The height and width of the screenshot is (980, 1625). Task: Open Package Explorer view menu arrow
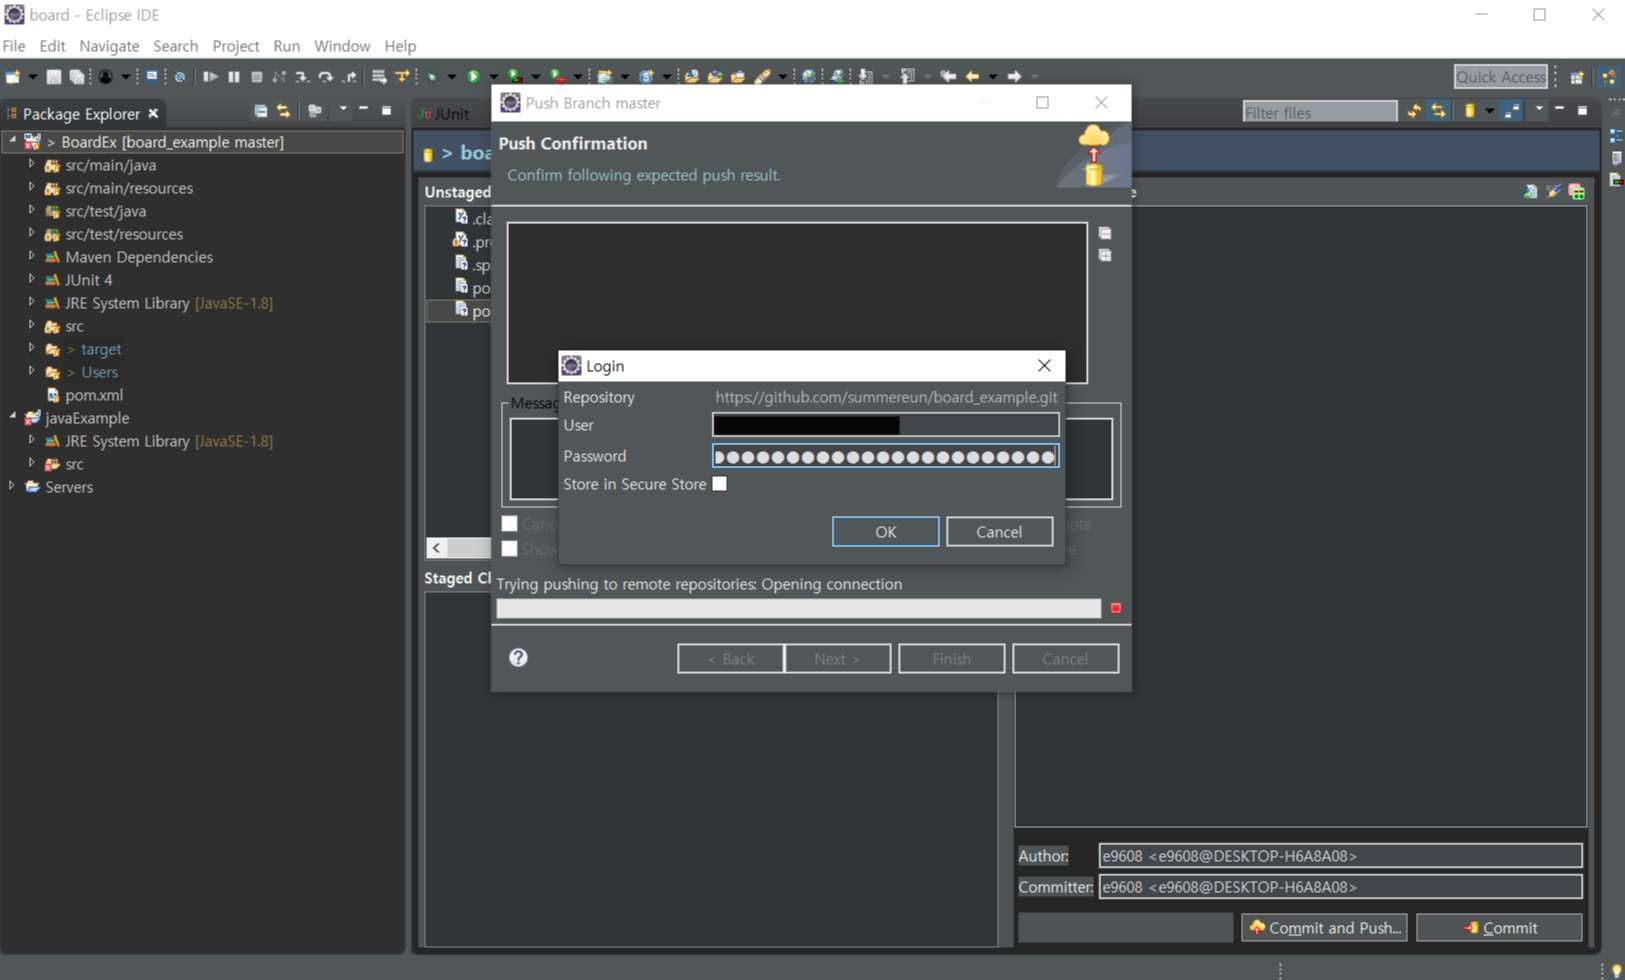pos(343,109)
